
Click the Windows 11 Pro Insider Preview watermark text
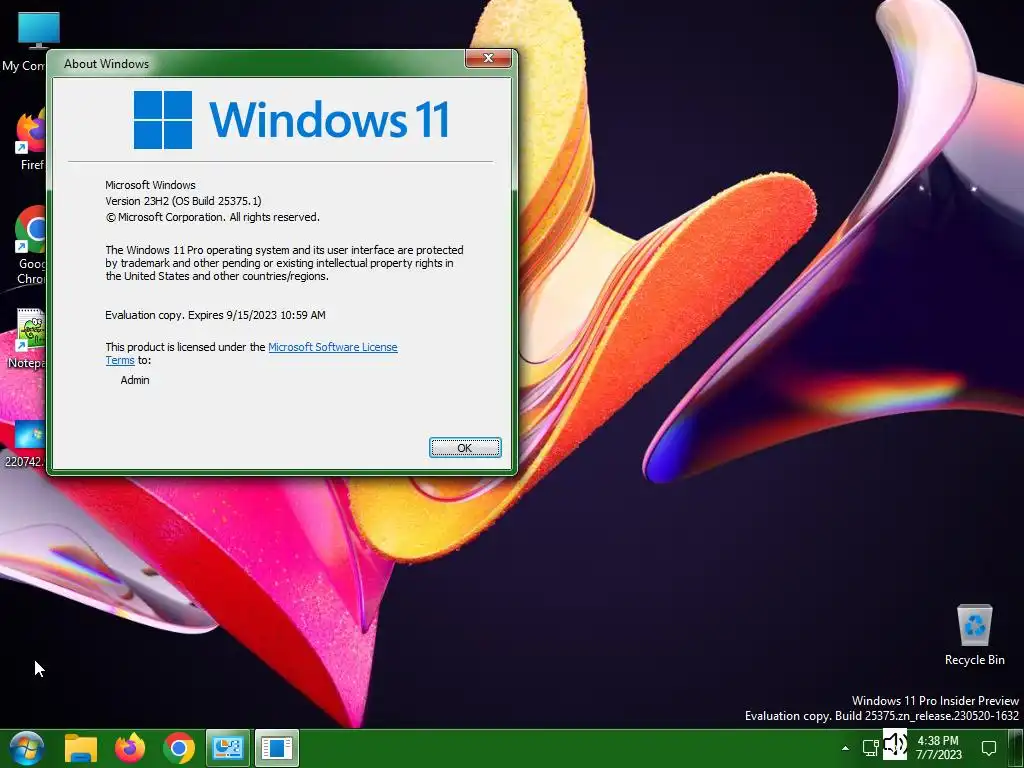[x=935, y=701]
